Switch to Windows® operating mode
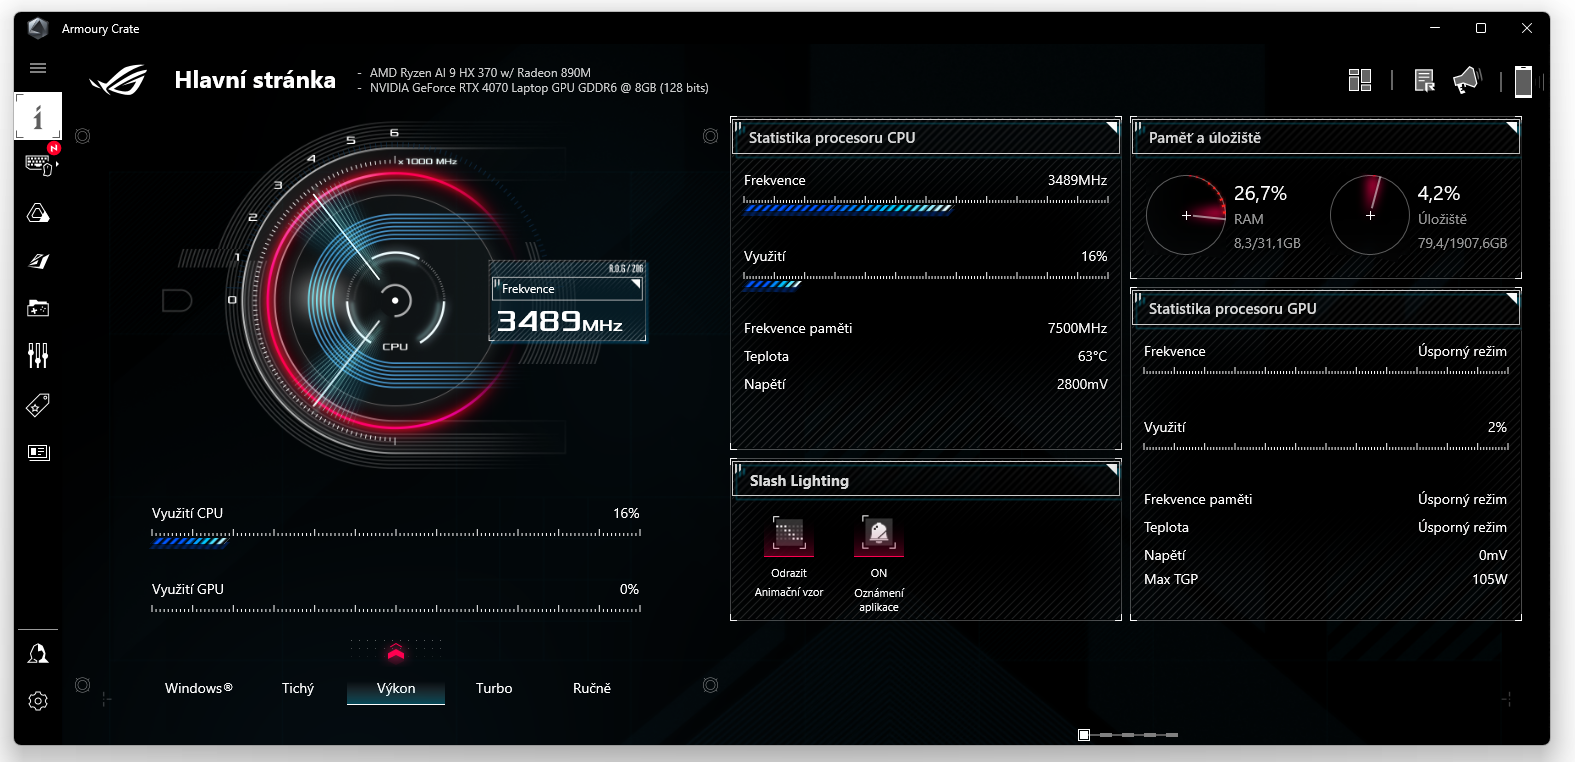Screen dimensions: 1575x762 click(x=199, y=688)
